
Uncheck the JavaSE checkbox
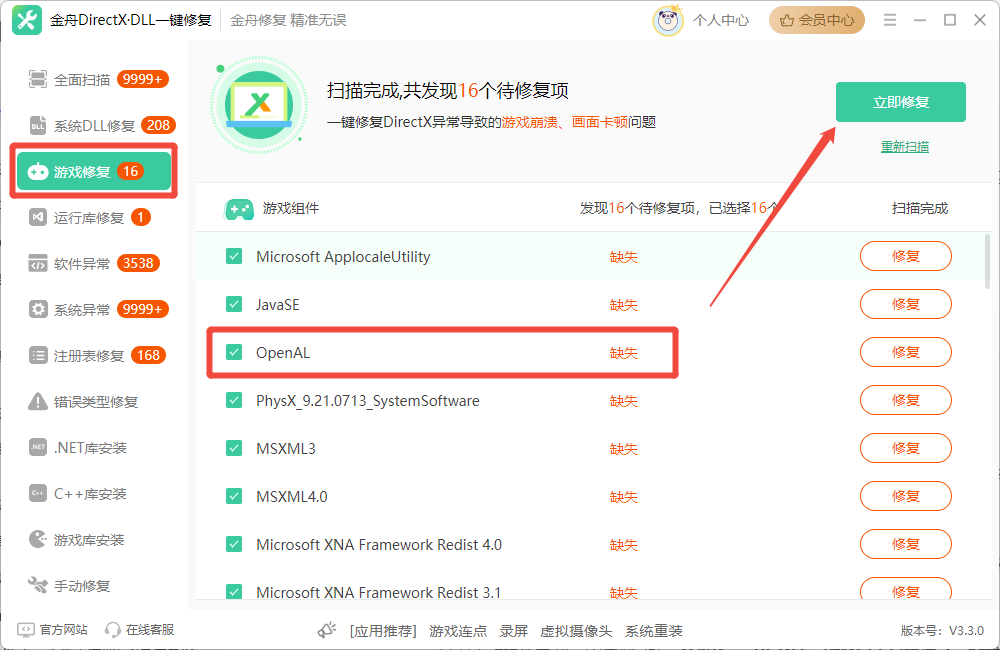tap(234, 304)
